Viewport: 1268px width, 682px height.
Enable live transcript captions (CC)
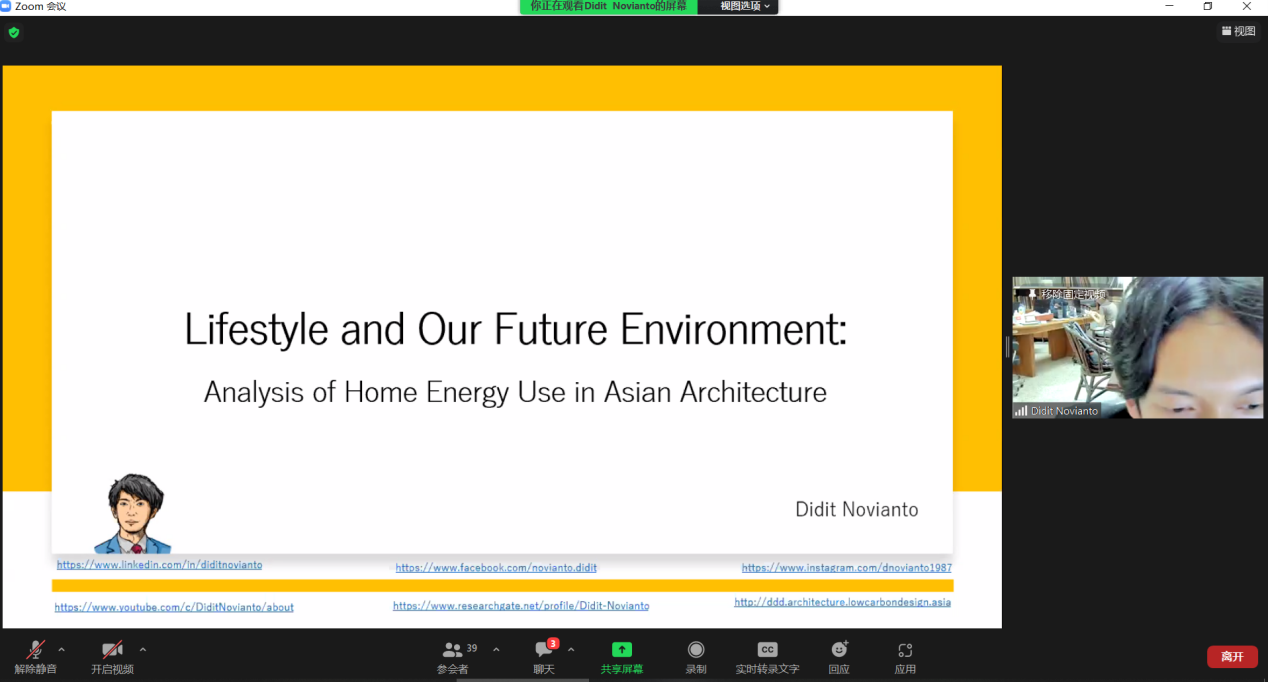(767, 651)
